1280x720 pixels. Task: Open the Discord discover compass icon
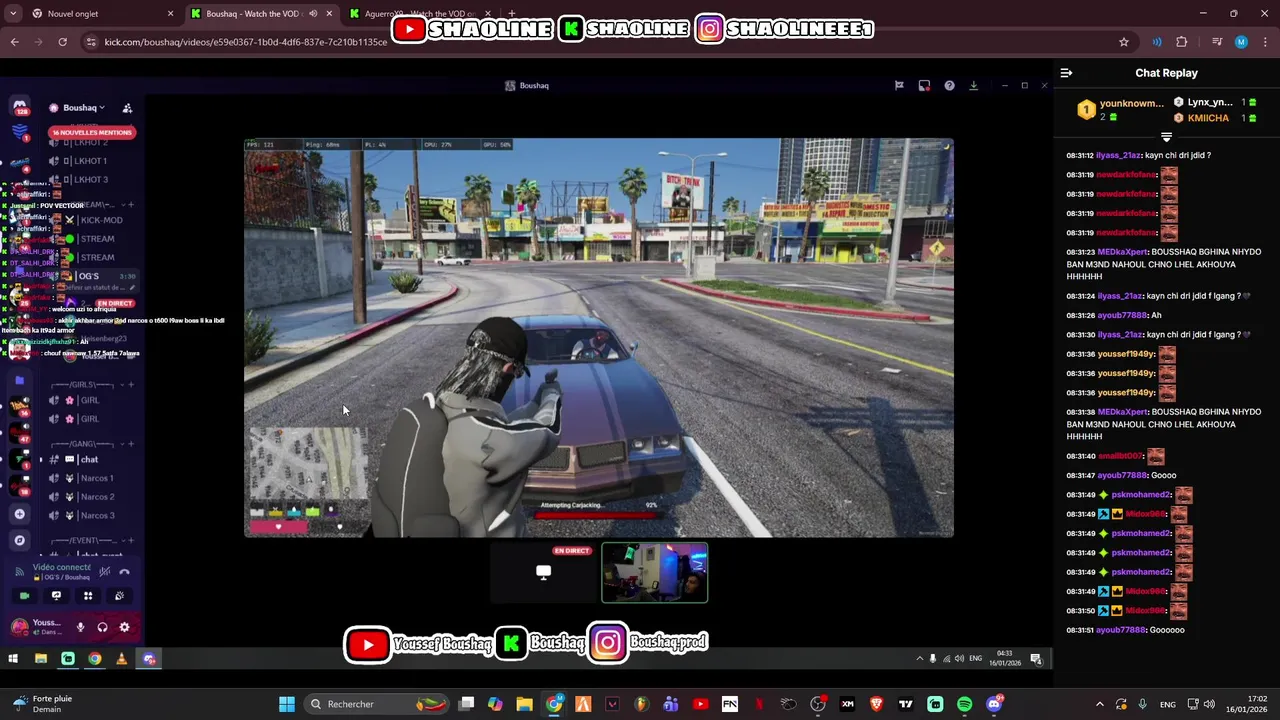[x=19, y=540]
